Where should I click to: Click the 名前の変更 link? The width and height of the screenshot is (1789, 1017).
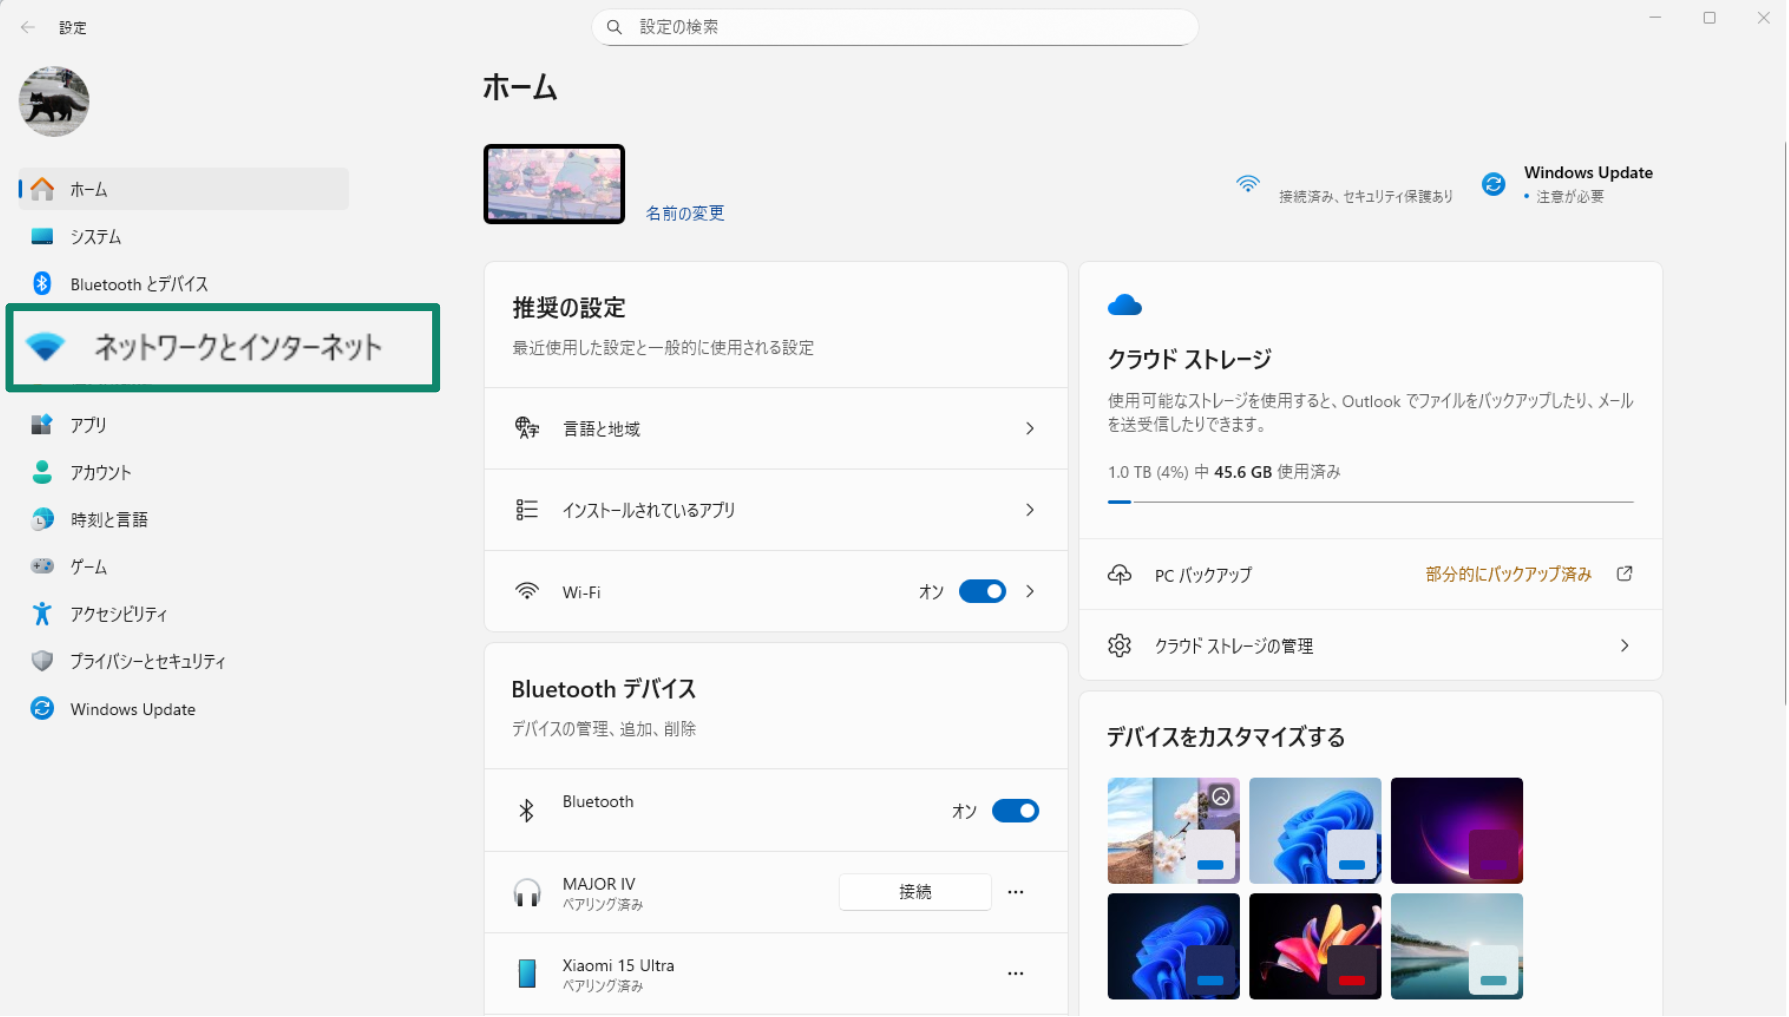coord(684,213)
